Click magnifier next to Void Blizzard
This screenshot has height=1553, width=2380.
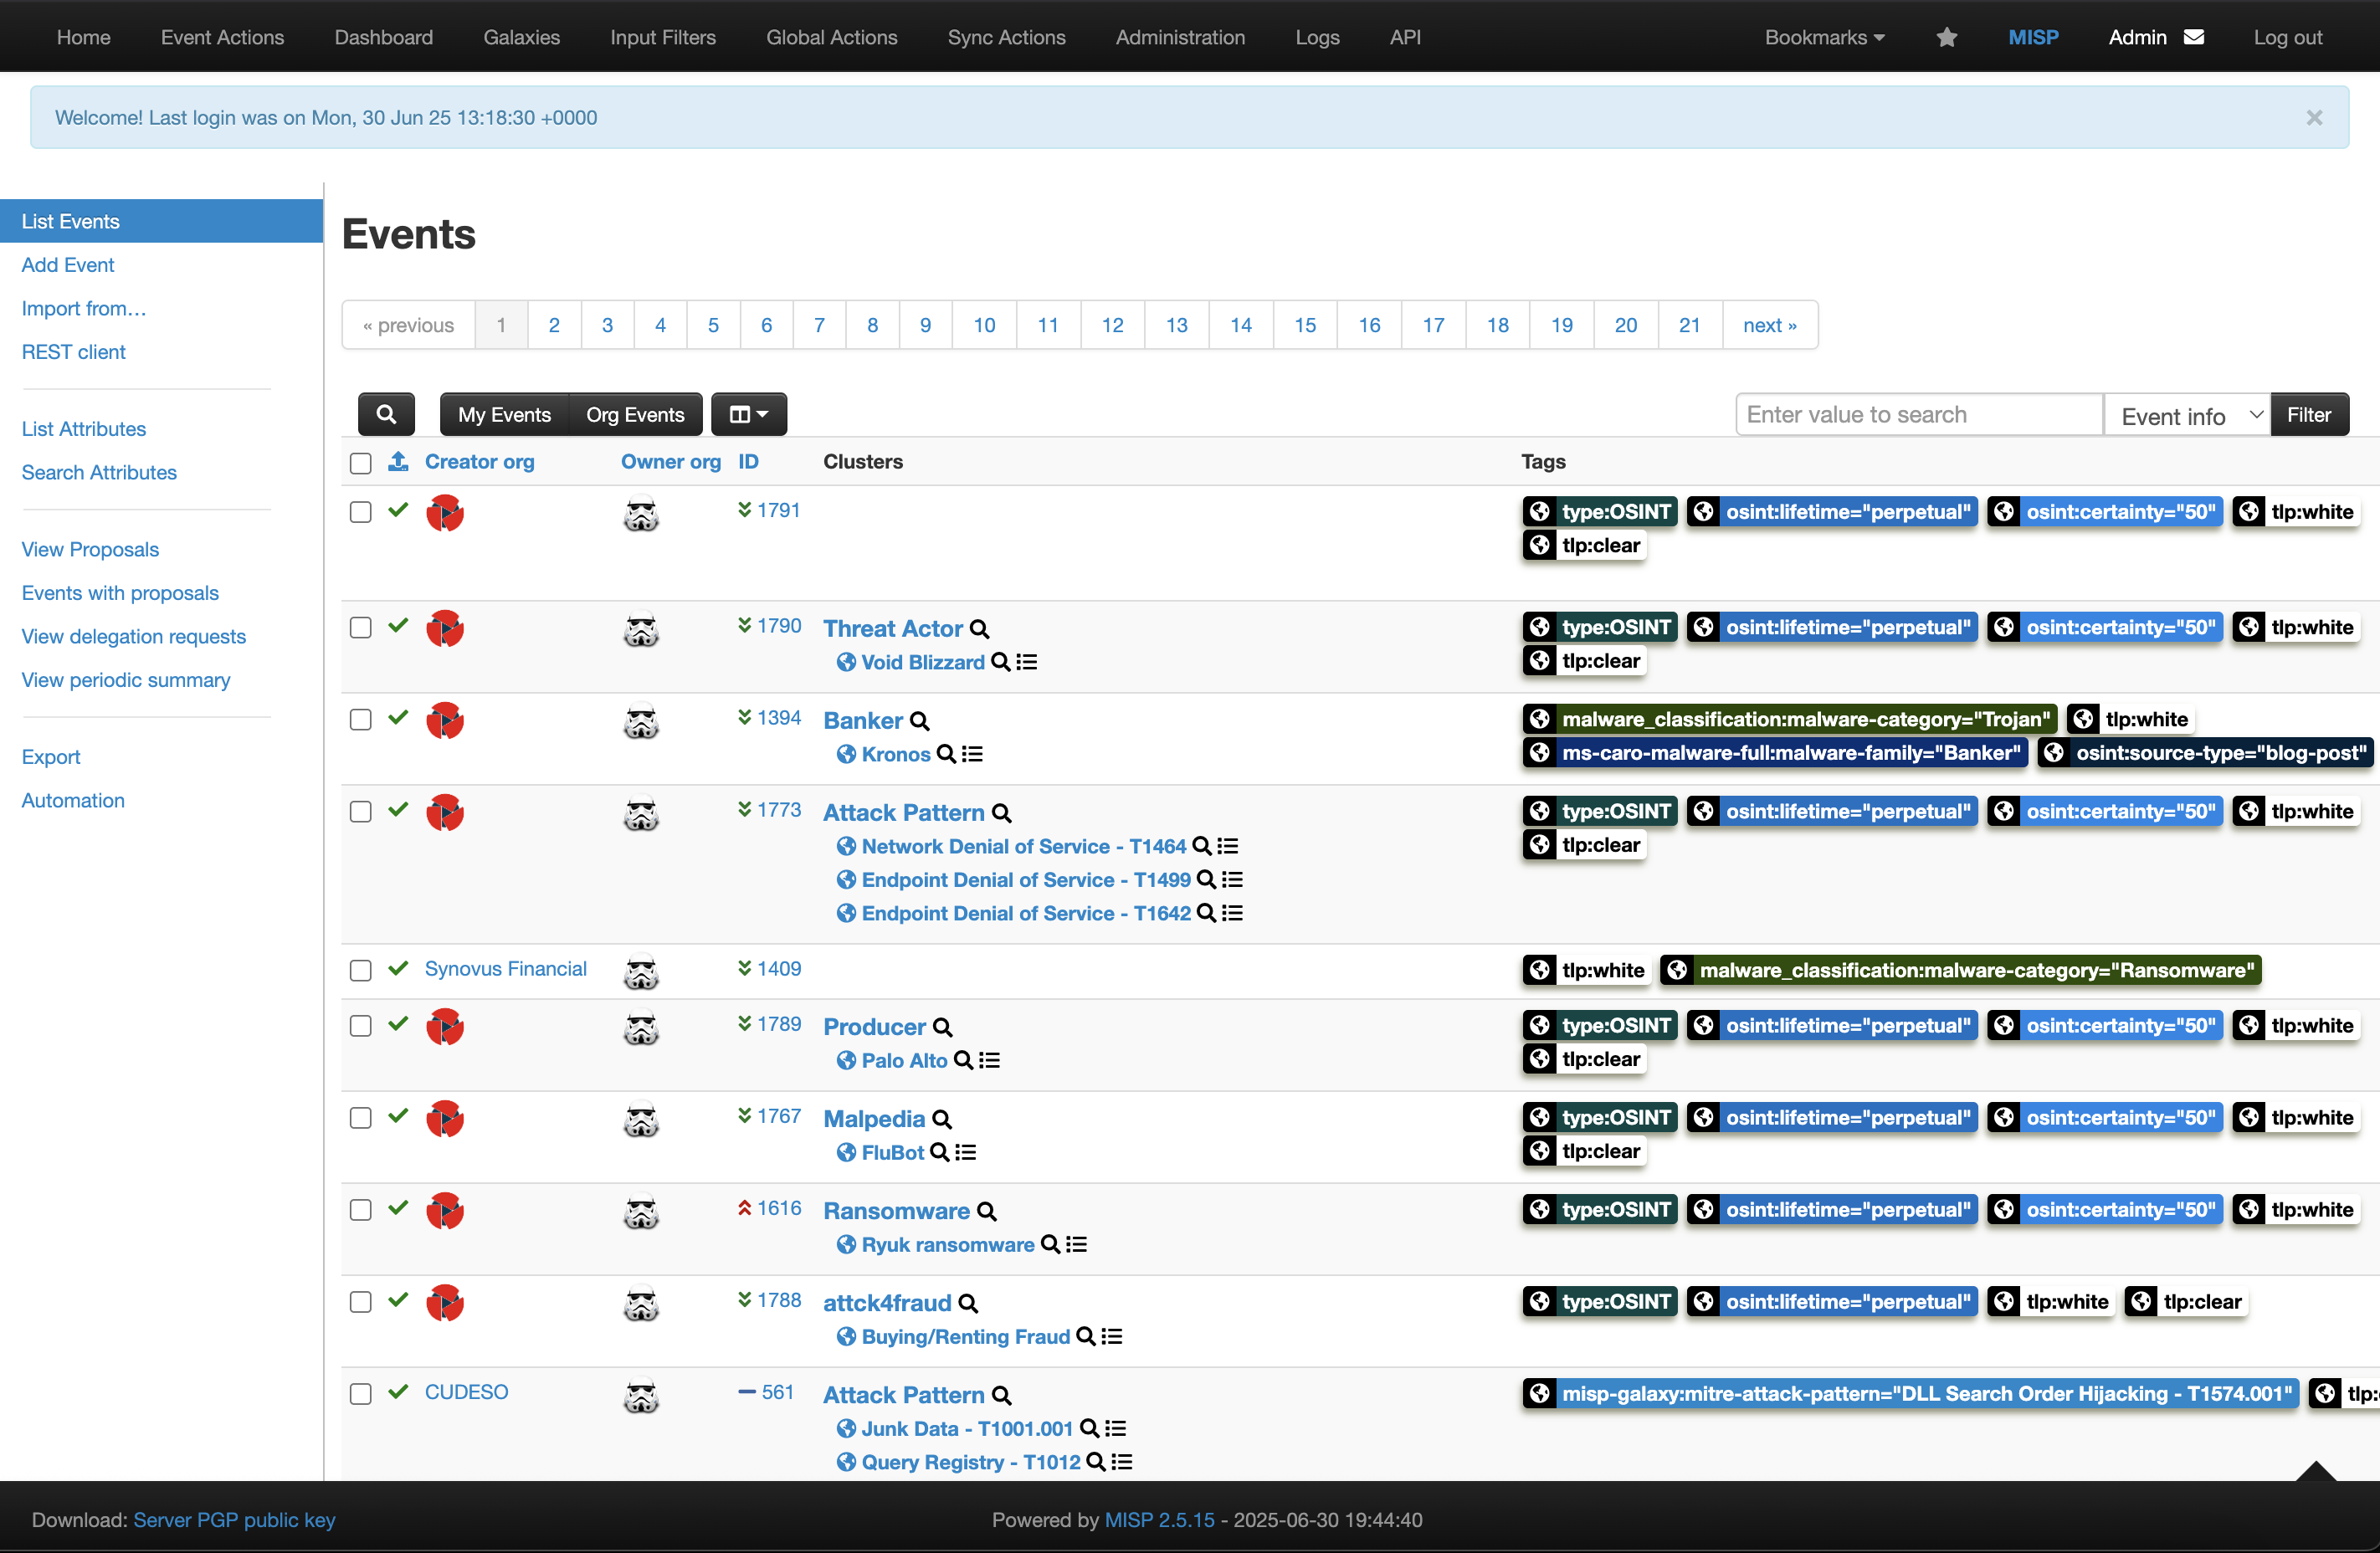pyautogui.click(x=1000, y=662)
